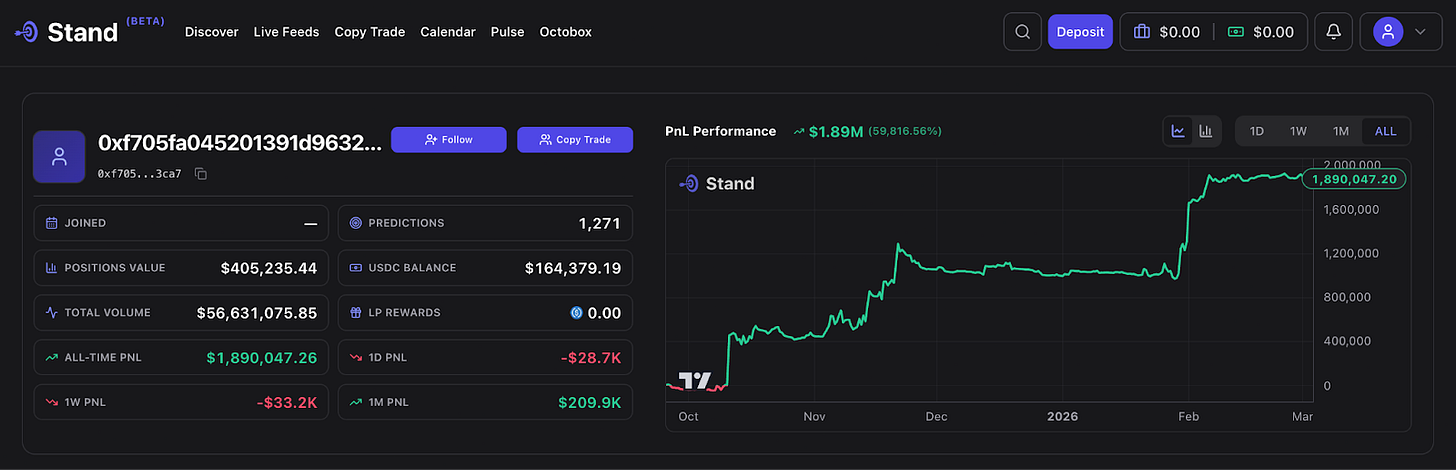
Task: Click the USDC Balance wallet icon
Action: 356,268
